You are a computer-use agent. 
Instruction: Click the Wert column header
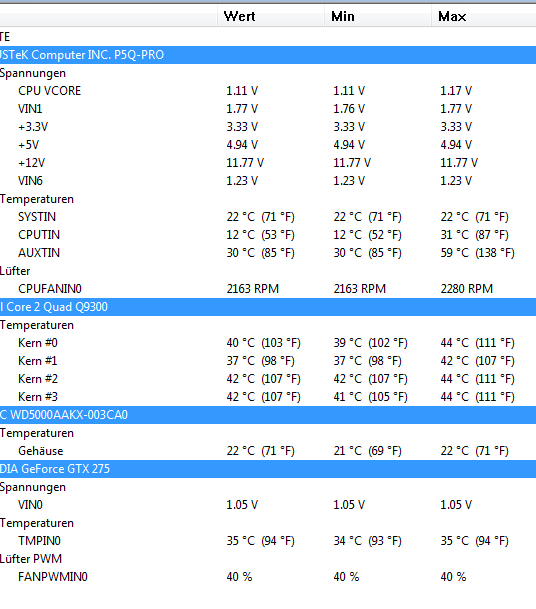click(271, 16)
